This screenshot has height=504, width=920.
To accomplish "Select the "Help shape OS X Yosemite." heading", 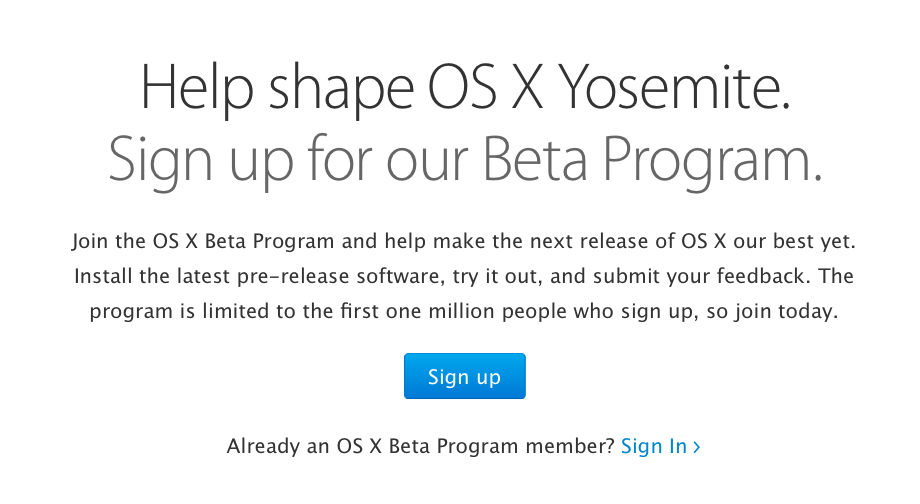I will pyautogui.click(x=465, y=89).
